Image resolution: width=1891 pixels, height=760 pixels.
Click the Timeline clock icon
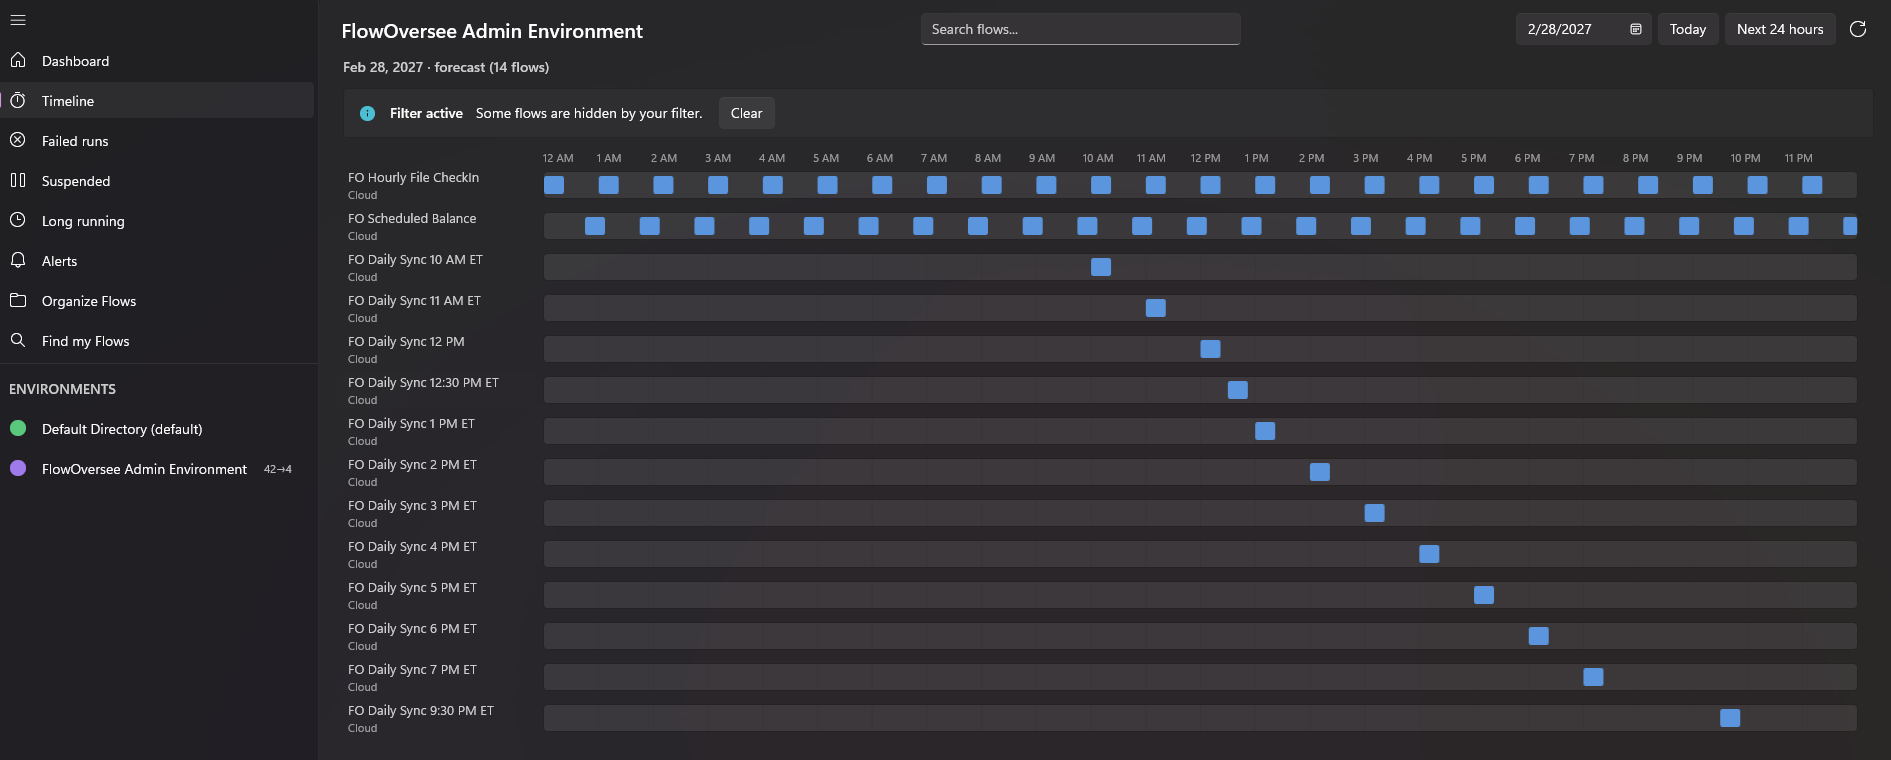coord(18,101)
